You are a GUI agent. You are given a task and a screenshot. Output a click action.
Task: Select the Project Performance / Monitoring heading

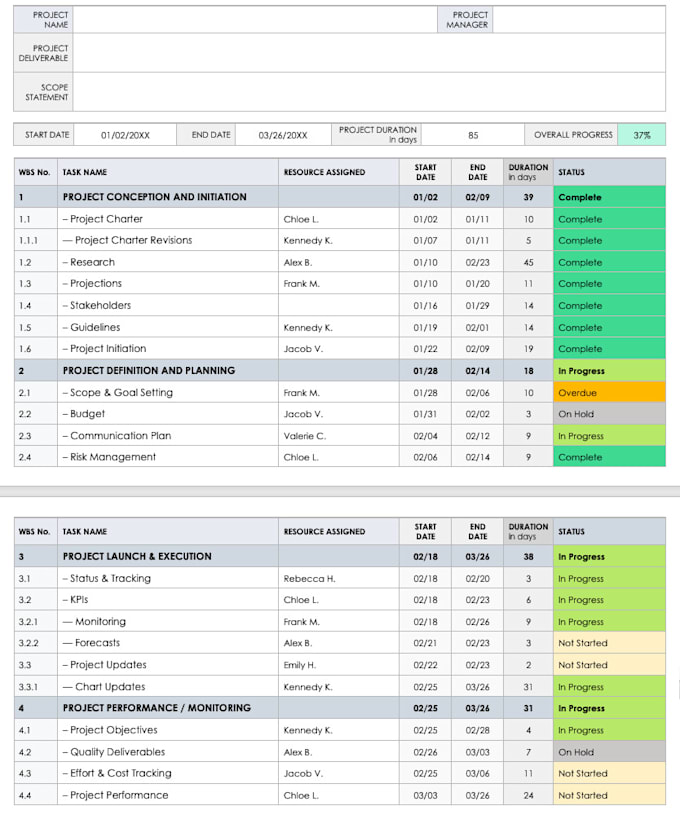pos(157,708)
